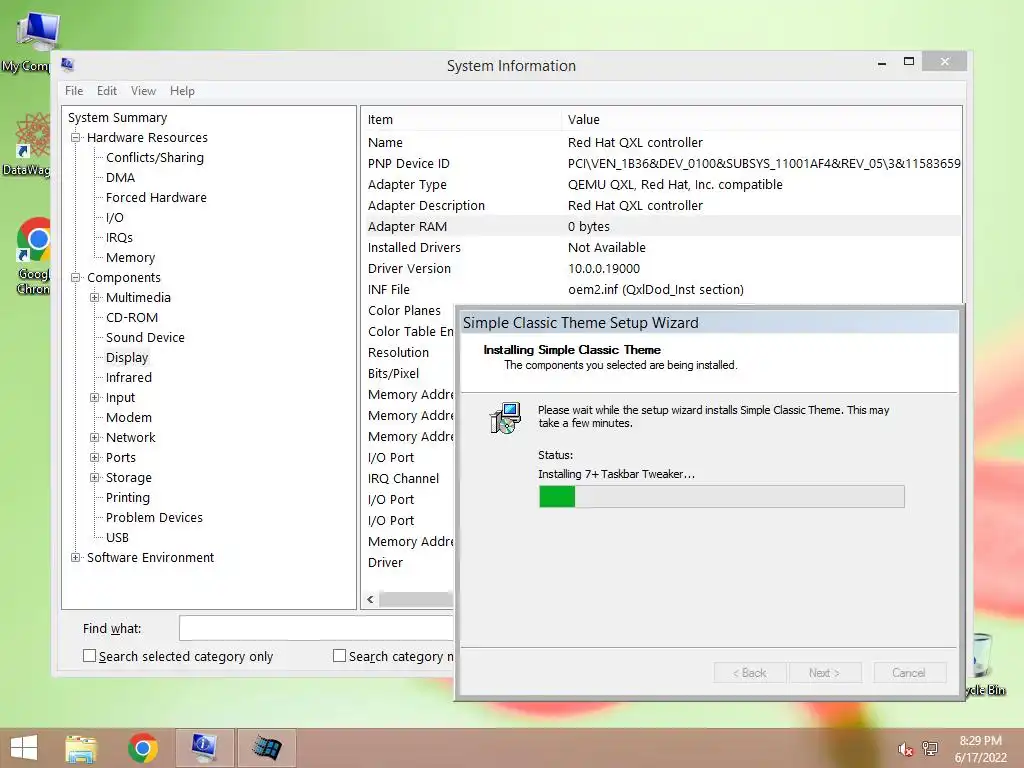
Task: Open the File menu
Action: [74, 91]
